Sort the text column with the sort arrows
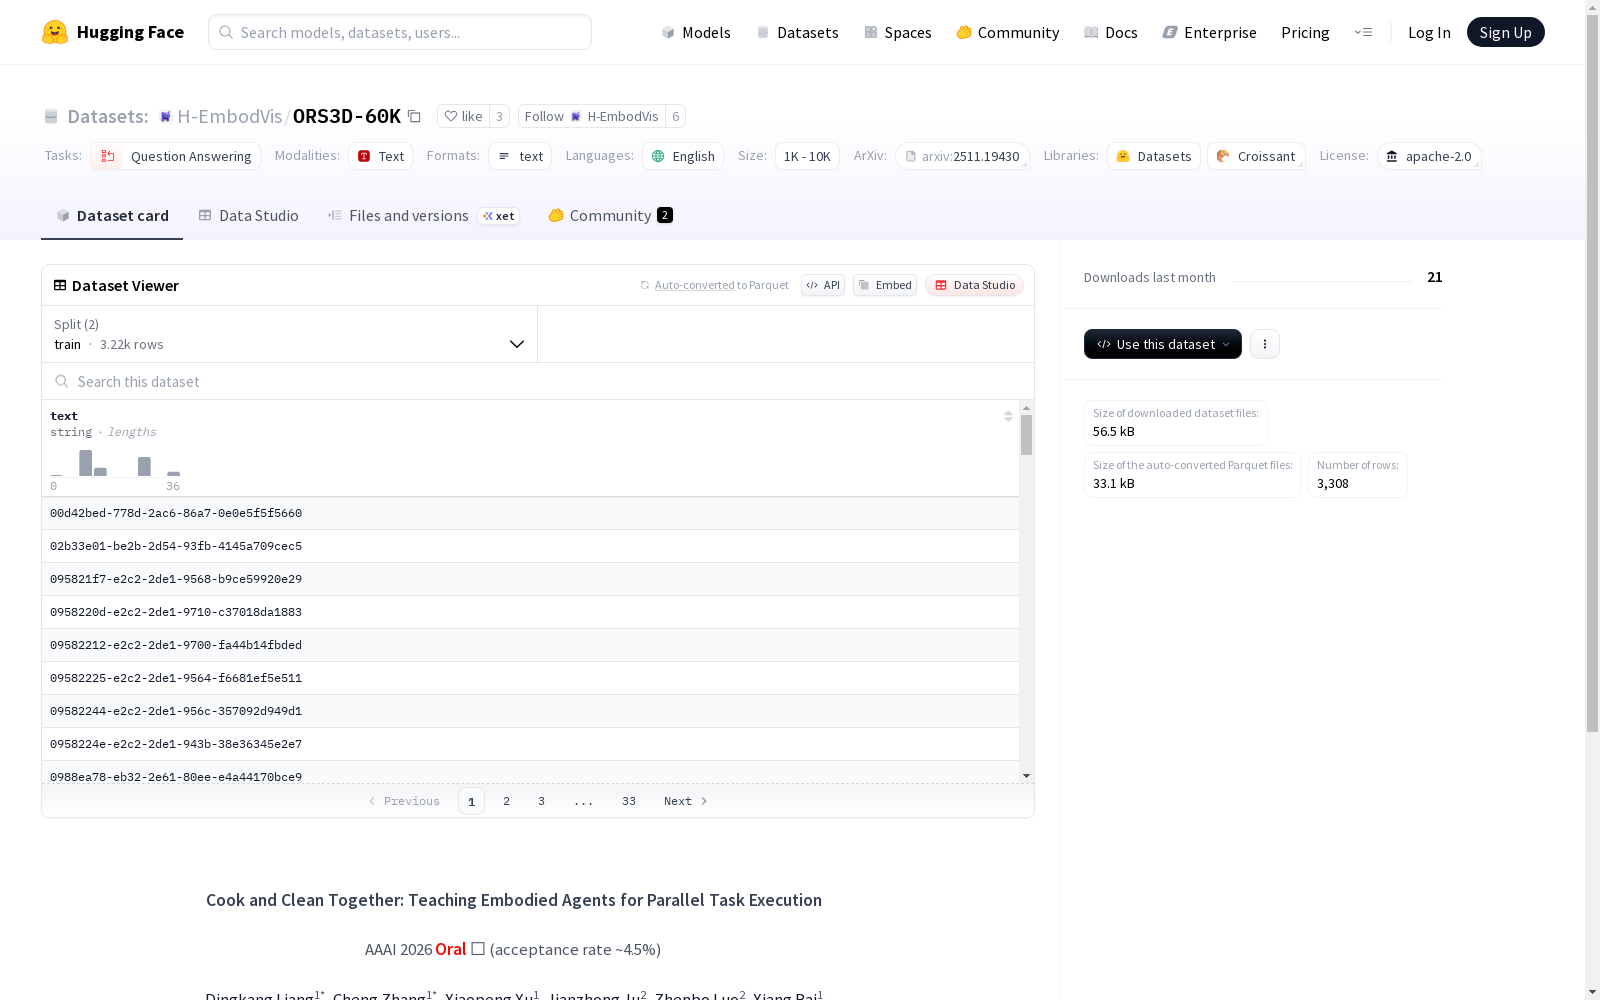The width and height of the screenshot is (1600, 1000). click(1008, 416)
